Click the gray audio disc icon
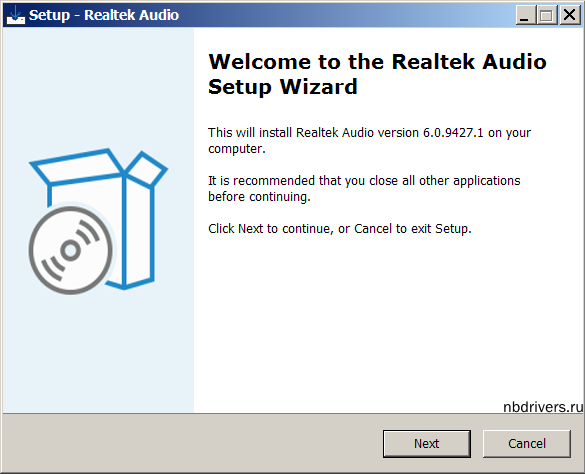 [x=71, y=250]
